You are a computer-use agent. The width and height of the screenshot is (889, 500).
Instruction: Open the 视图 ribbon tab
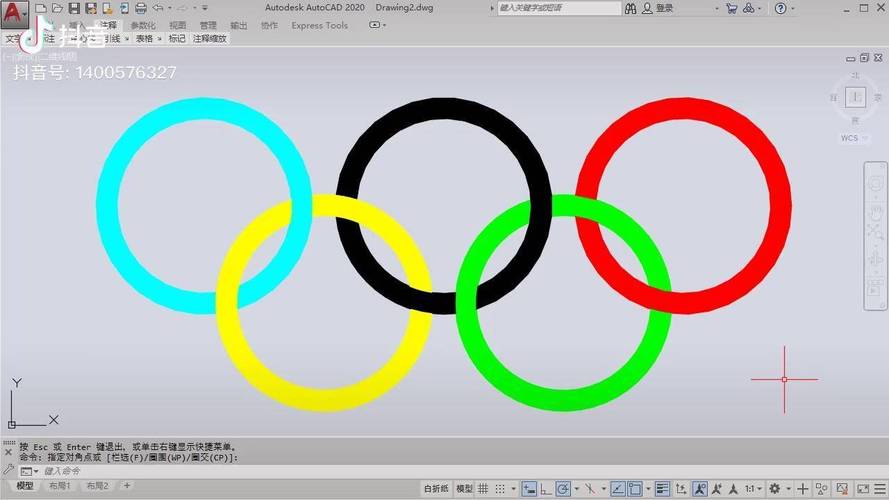tap(177, 26)
